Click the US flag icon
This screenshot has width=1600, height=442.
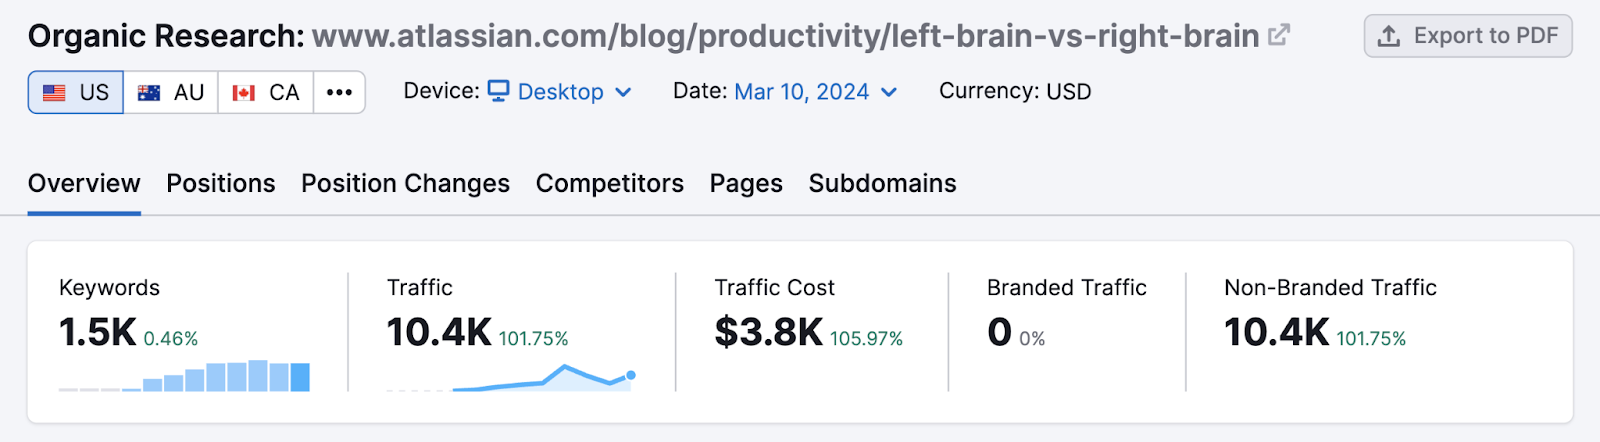[x=54, y=93]
